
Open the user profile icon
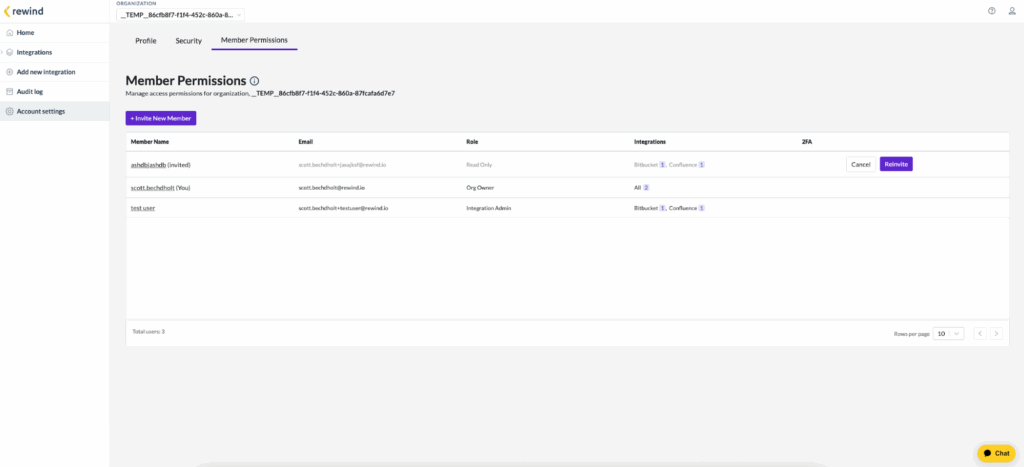click(1012, 10)
